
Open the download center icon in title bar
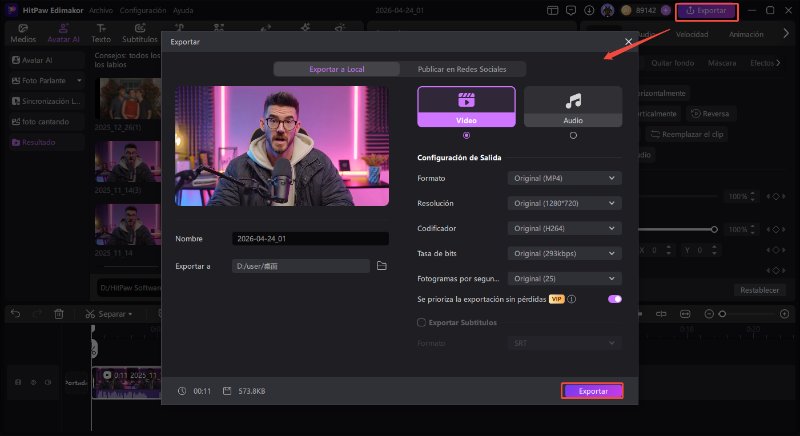tap(589, 10)
